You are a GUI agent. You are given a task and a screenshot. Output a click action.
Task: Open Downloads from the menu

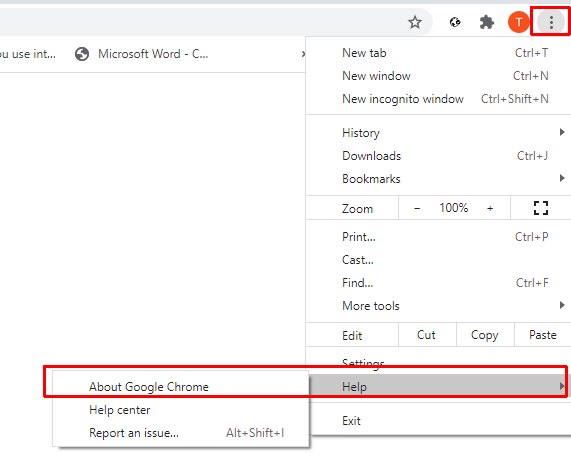click(x=439, y=156)
